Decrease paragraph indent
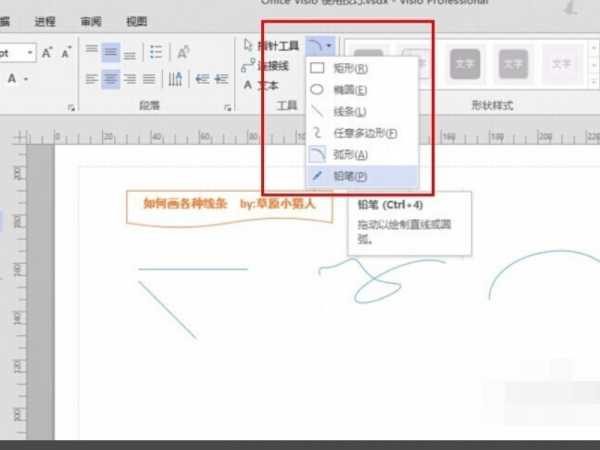The width and height of the screenshot is (600, 450). click(202, 79)
